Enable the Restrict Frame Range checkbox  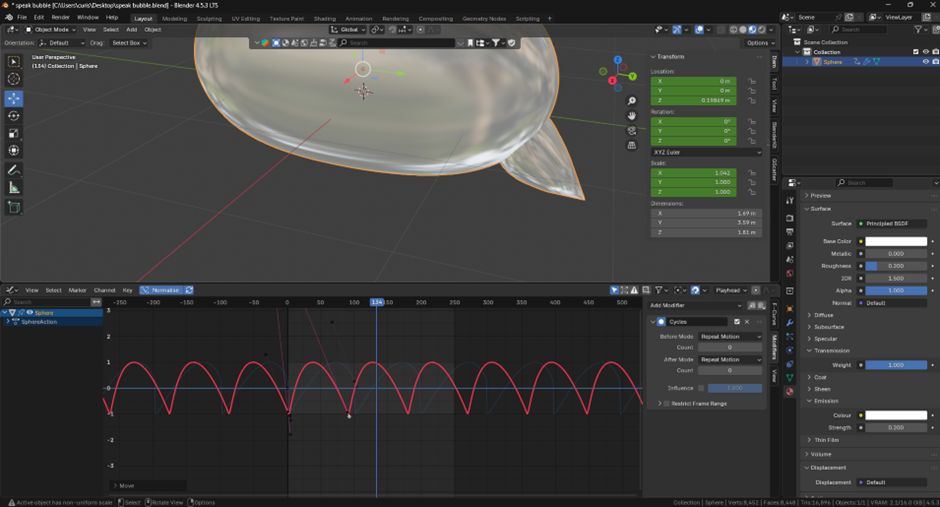click(667, 403)
